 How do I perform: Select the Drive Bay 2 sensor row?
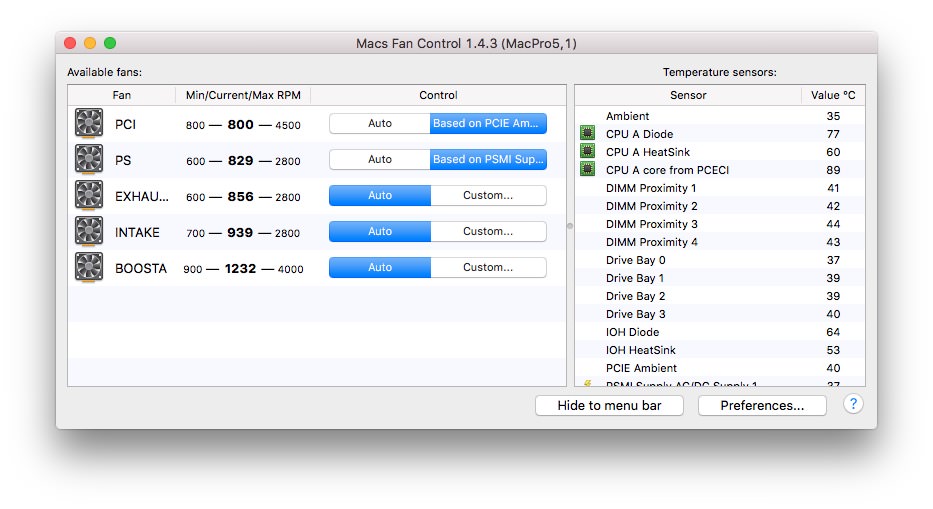(720, 296)
